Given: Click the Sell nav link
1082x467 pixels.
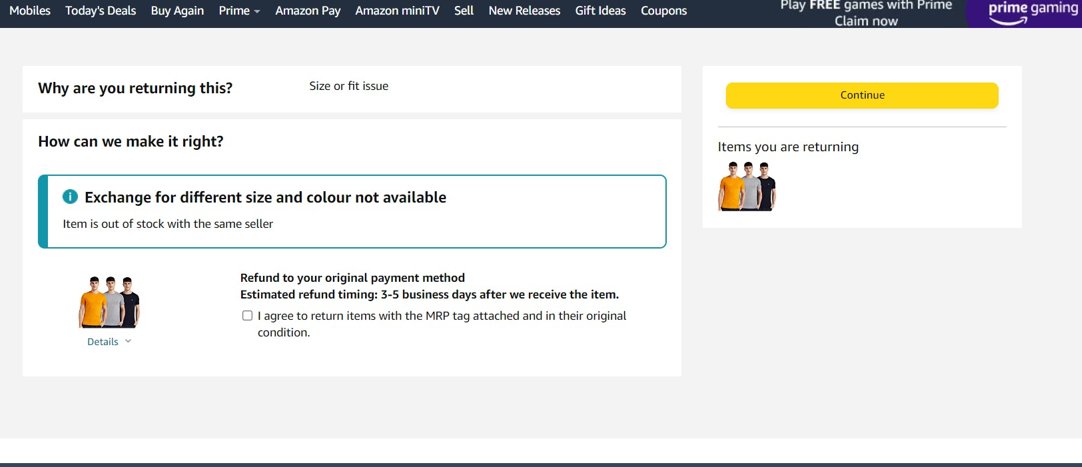Looking at the screenshot, I should [x=464, y=10].
